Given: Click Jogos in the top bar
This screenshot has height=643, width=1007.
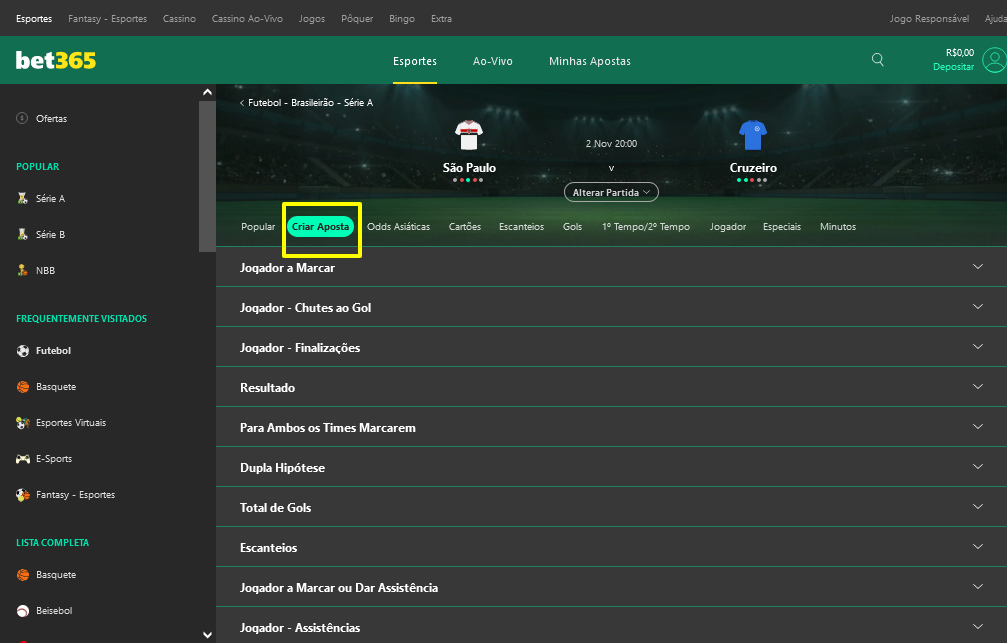Looking at the screenshot, I should [x=311, y=19].
